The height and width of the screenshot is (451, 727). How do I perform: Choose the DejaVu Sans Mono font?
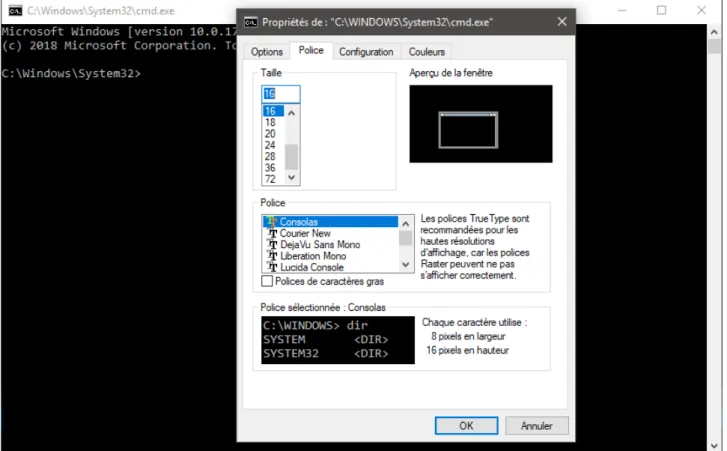(331, 244)
